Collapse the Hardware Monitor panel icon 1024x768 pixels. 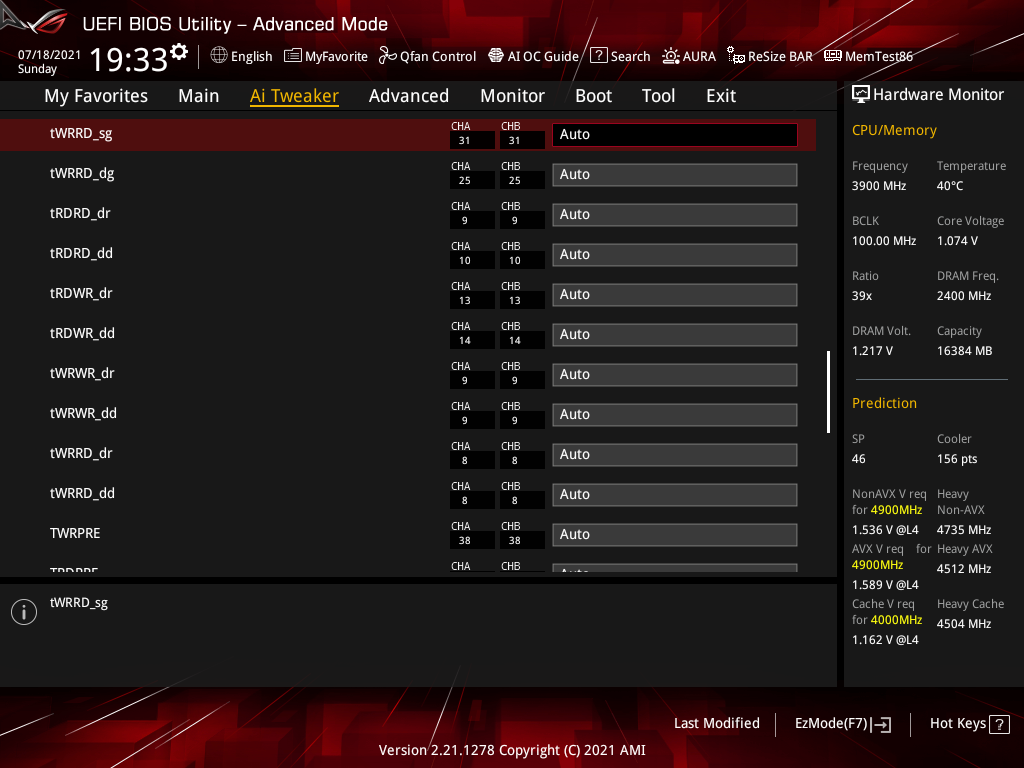tap(861, 94)
